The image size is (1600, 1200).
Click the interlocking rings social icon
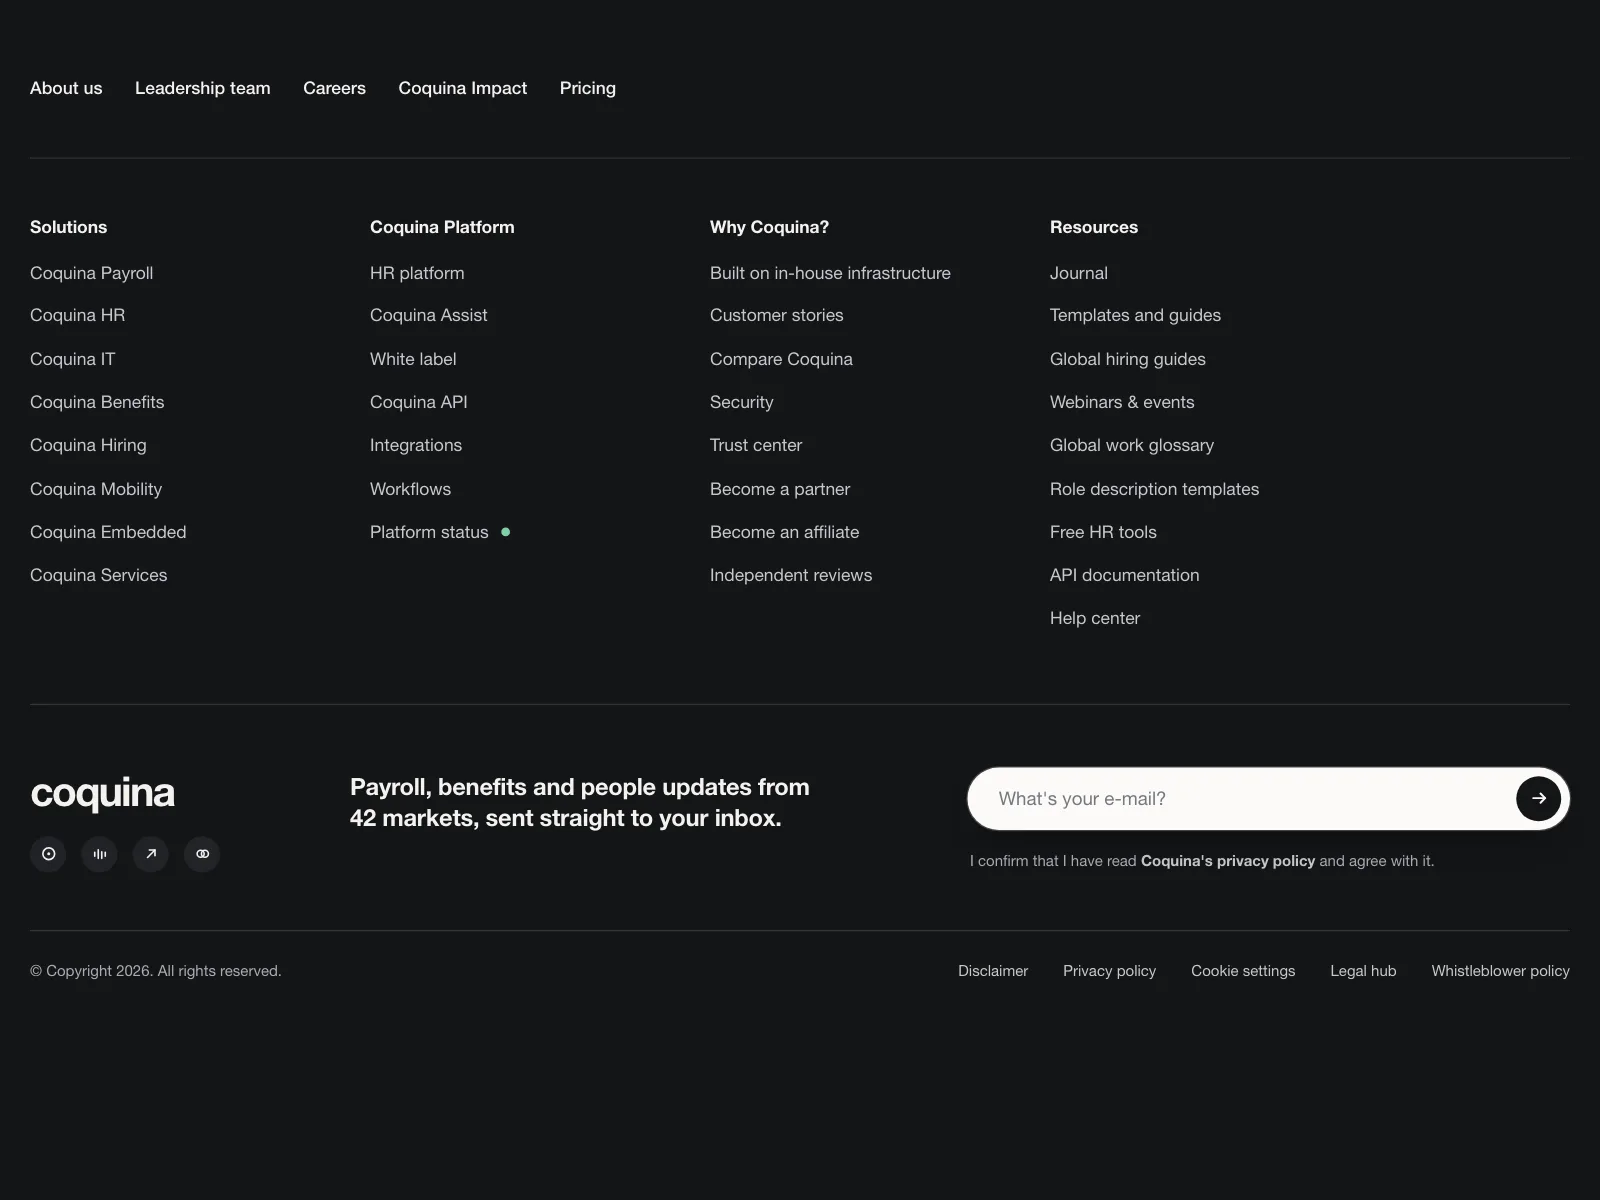click(202, 854)
